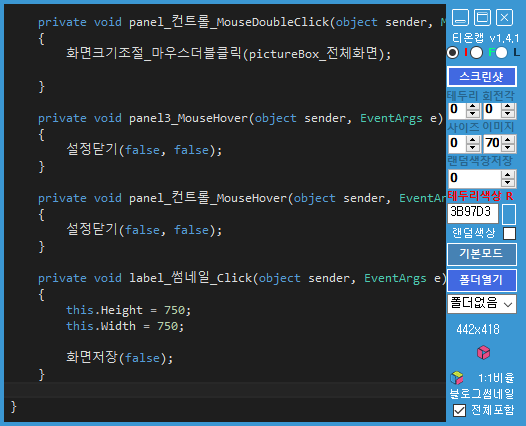Click the this.Height = 750 line
This screenshot has width=526, height=426.
tap(128, 310)
